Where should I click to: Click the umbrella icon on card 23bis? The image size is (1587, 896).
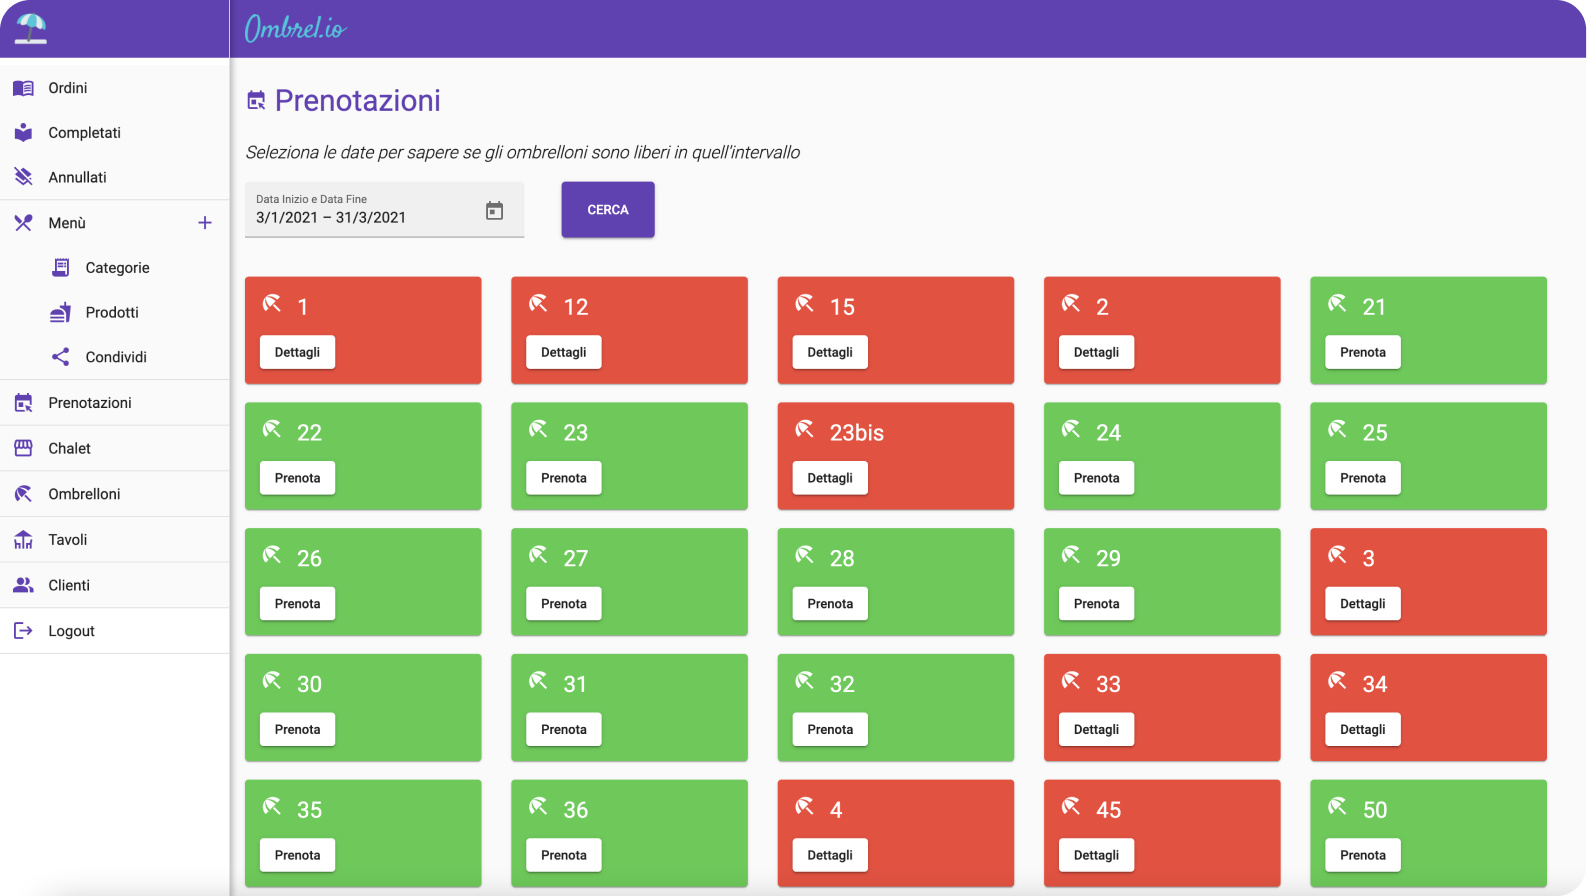tap(804, 429)
